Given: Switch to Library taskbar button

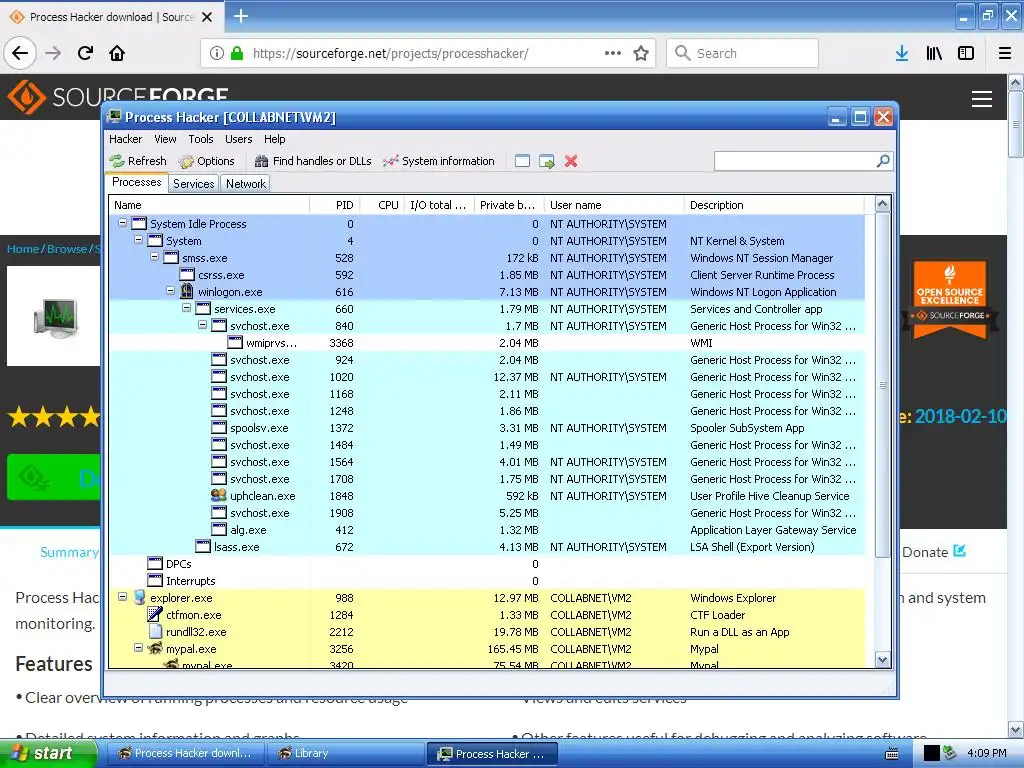Looking at the screenshot, I should (x=344, y=754).
